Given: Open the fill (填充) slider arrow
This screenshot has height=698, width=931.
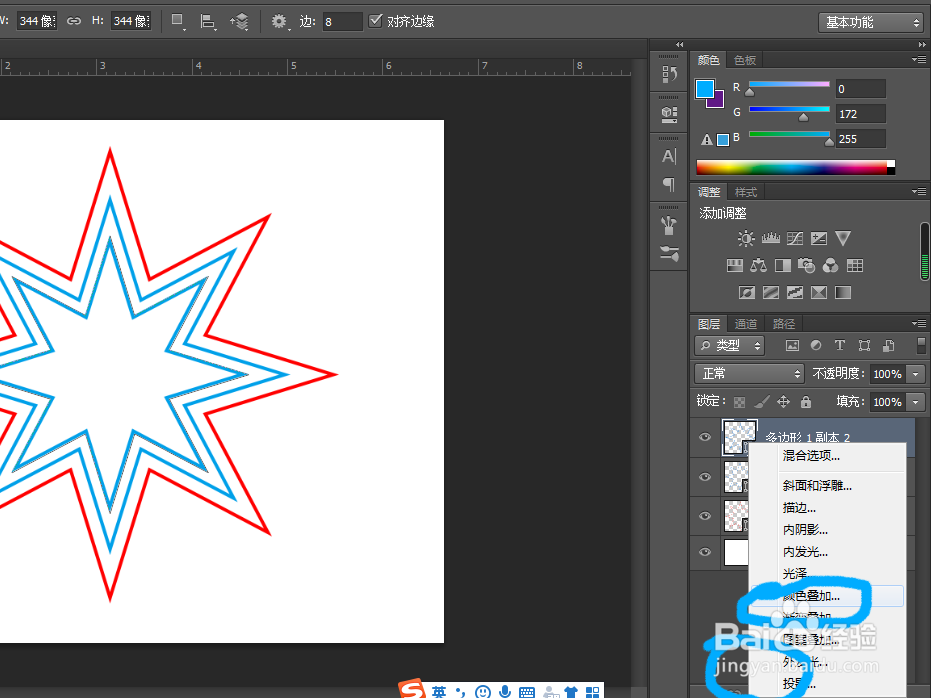Looking at the screenshot, I should coord(916,402).
